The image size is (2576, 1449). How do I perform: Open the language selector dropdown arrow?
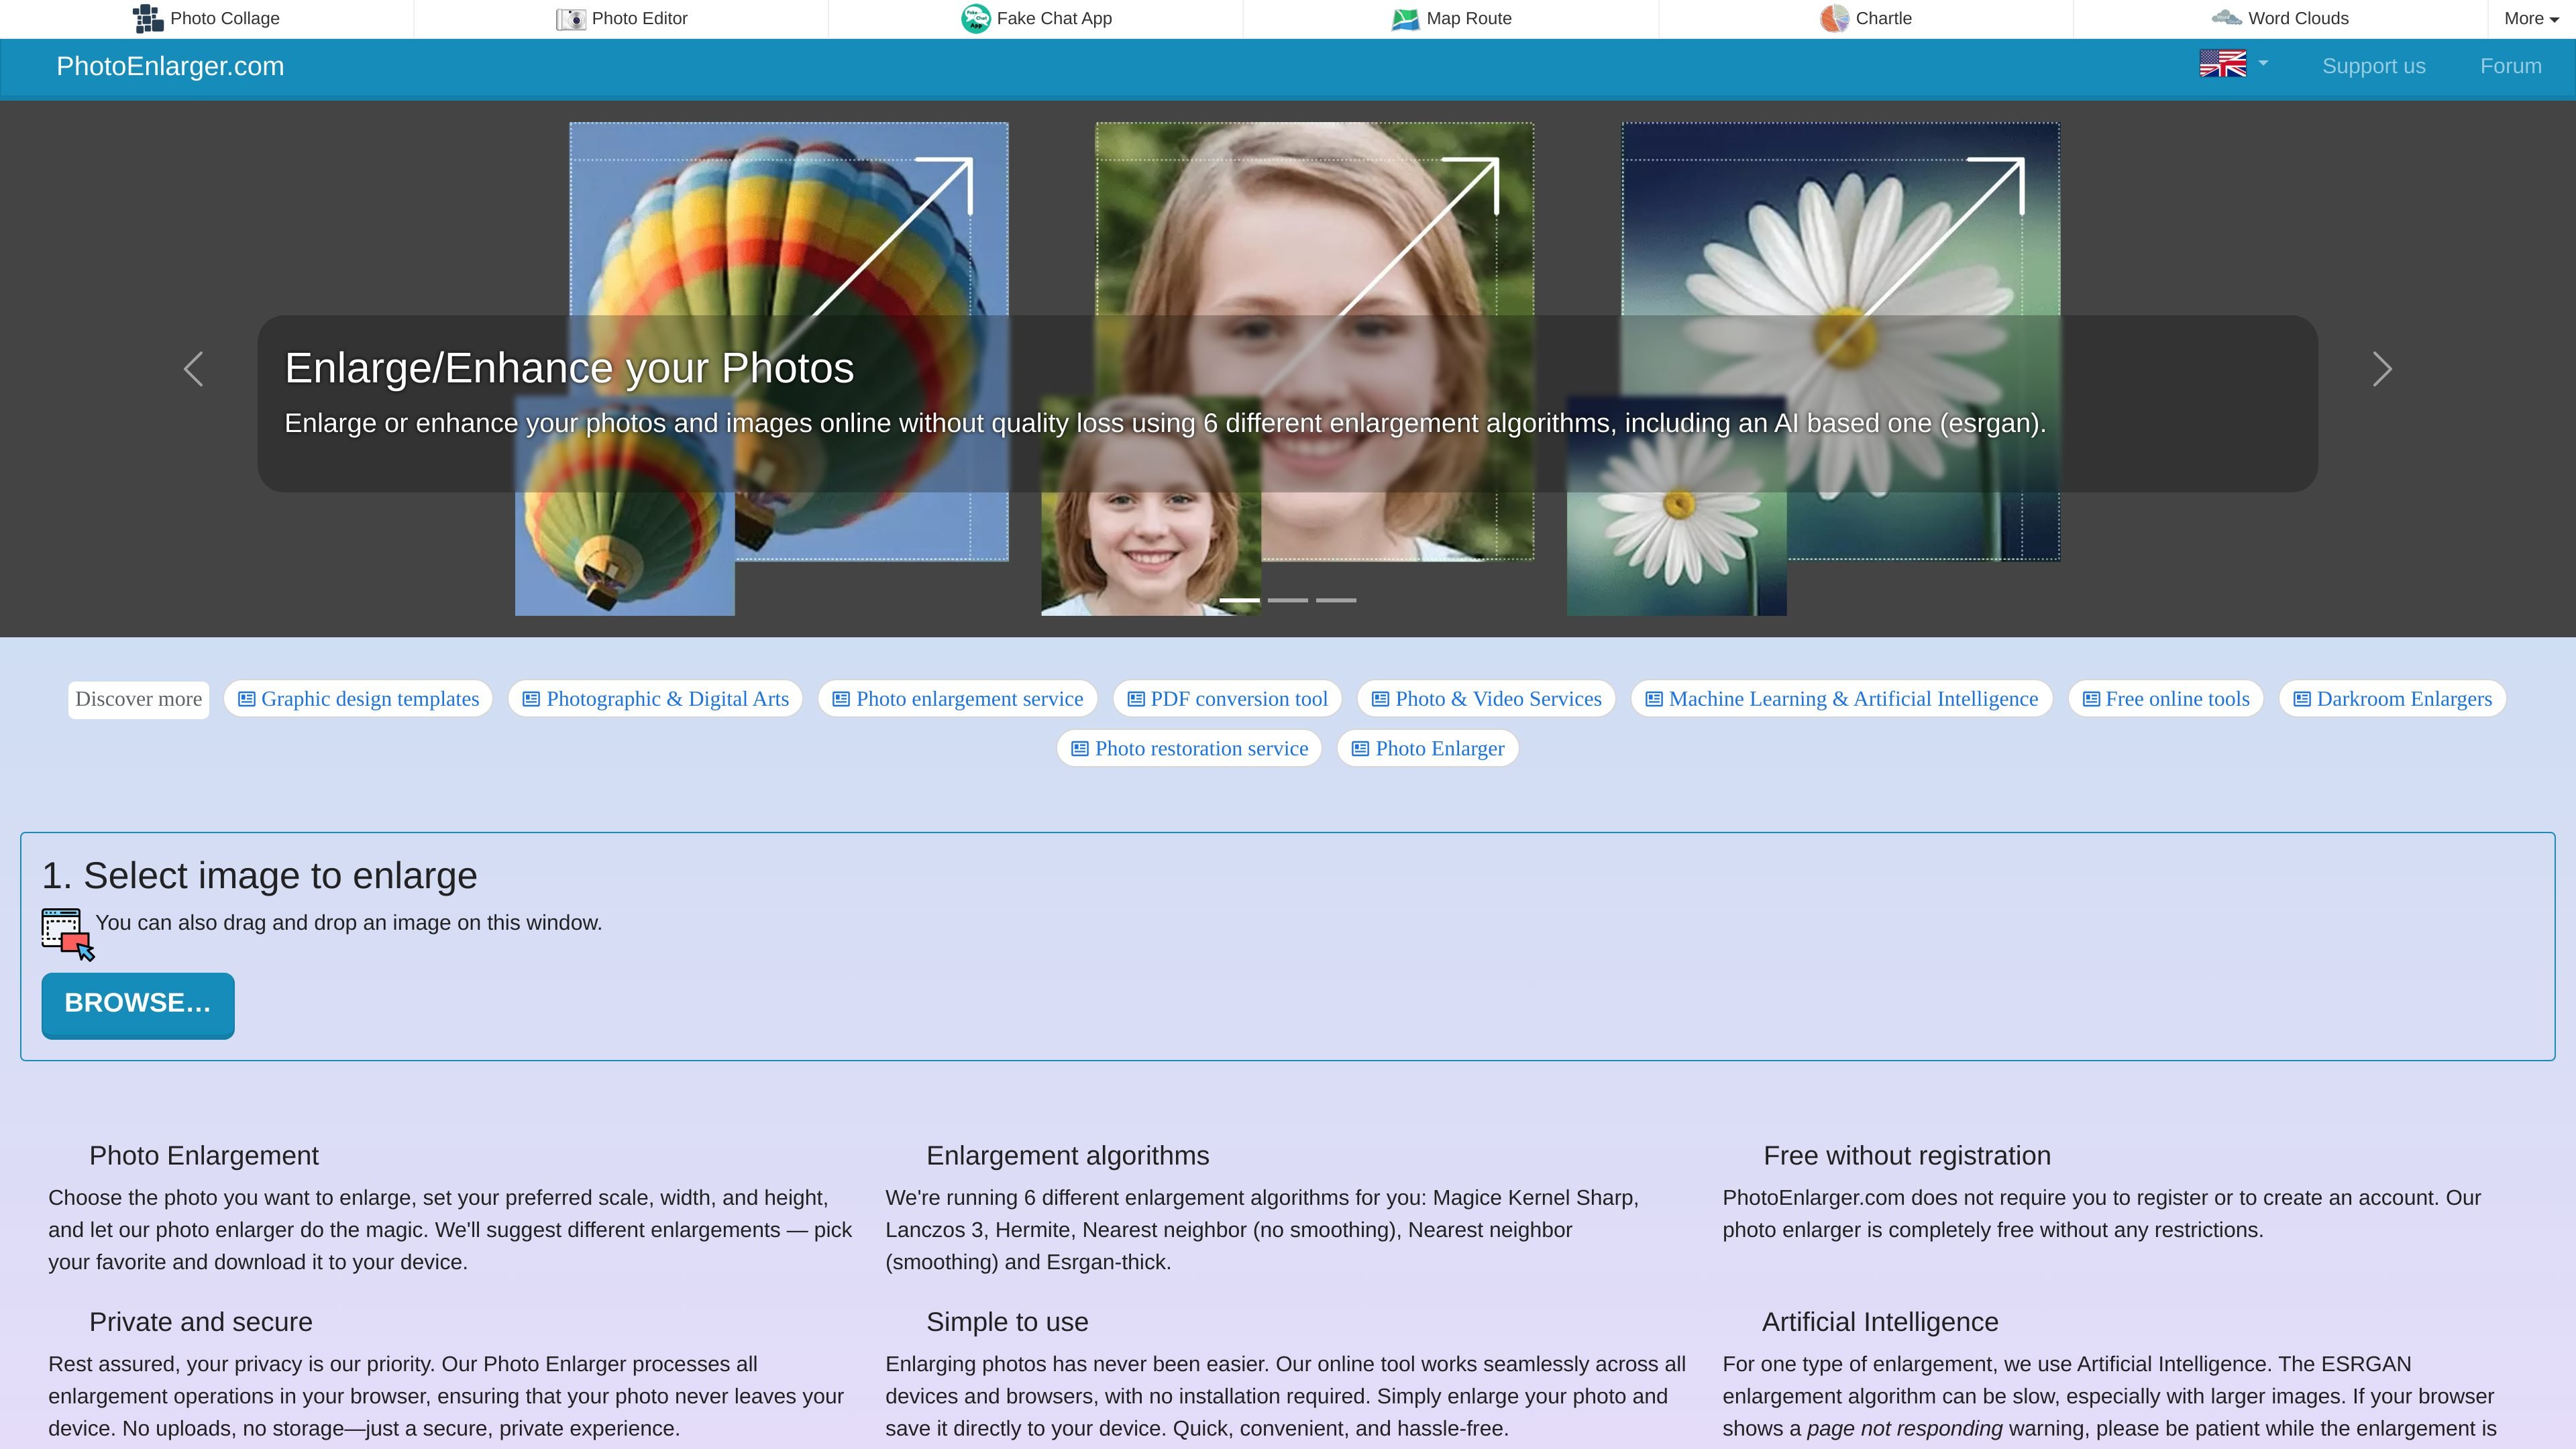[x=2263, y=63]
